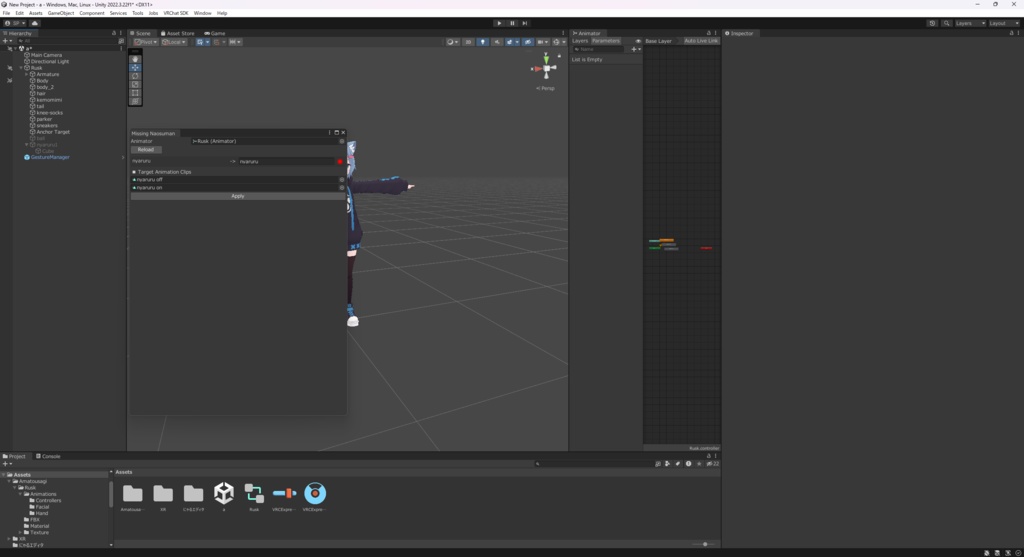Open Undo History icon in top toolbar
The image size is (1024, 557).
click(x=932, y=23)
